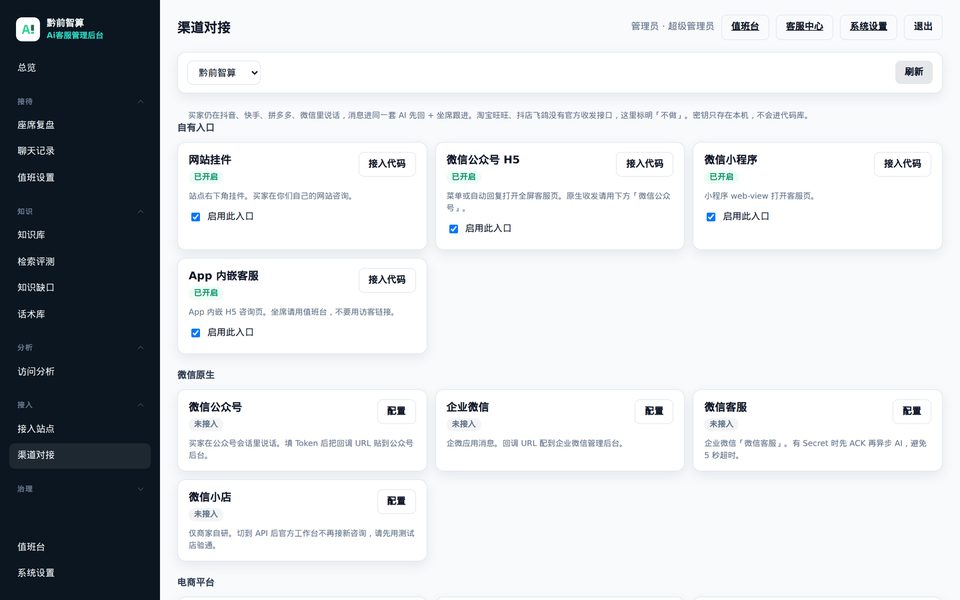Click the AI logo icon in sidebar
Image resolution: width=960 pixels, height=600 pixels.
28,29
